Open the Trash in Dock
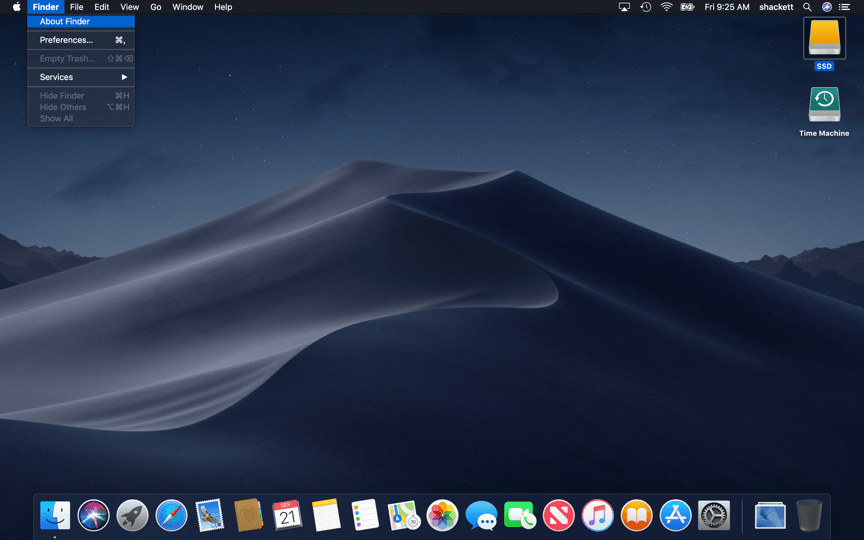 (x=809, y=515)
